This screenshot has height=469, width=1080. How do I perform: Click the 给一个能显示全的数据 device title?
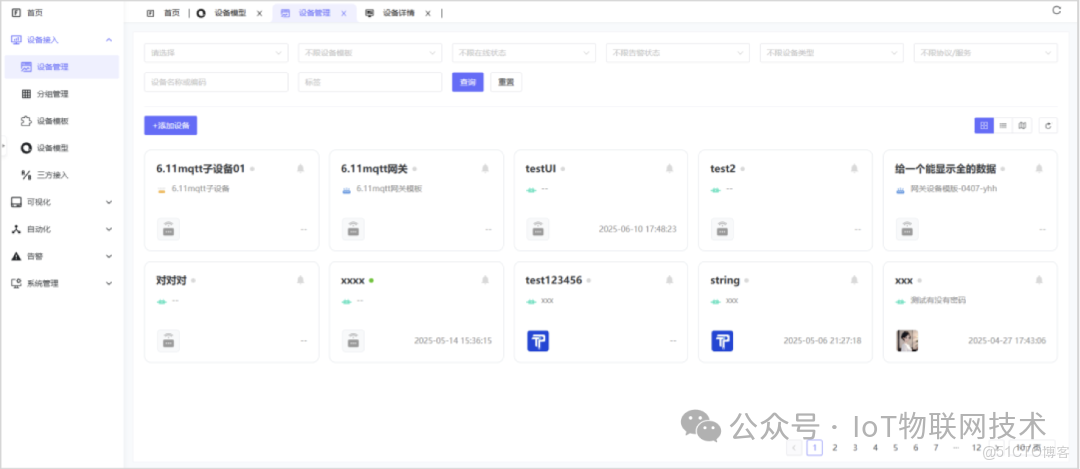pos(945,169)
